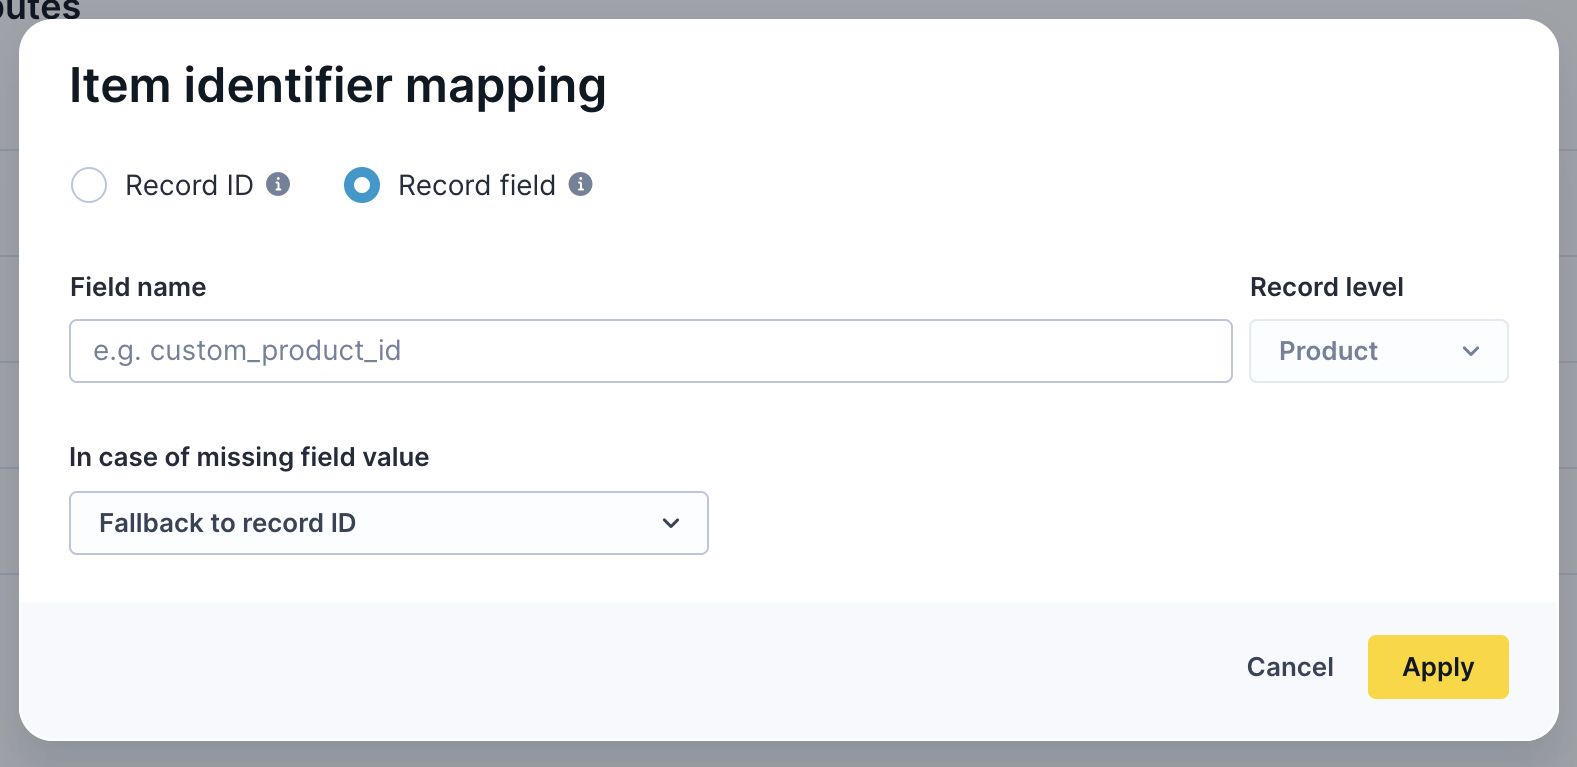
Task: Open the Record ID info tooltip
Action: point(278,184)
